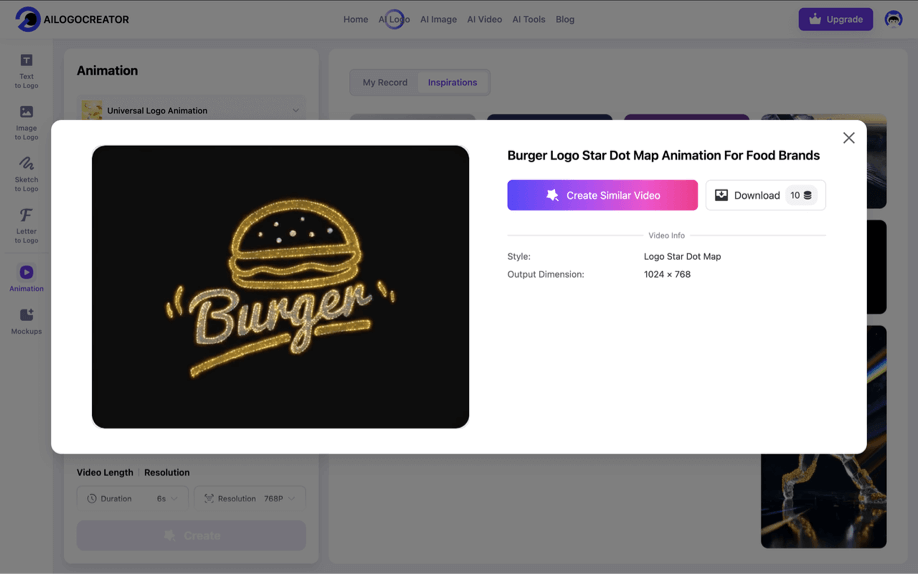
Task: Open AI Video navigation item
Action: coord(485,19)
